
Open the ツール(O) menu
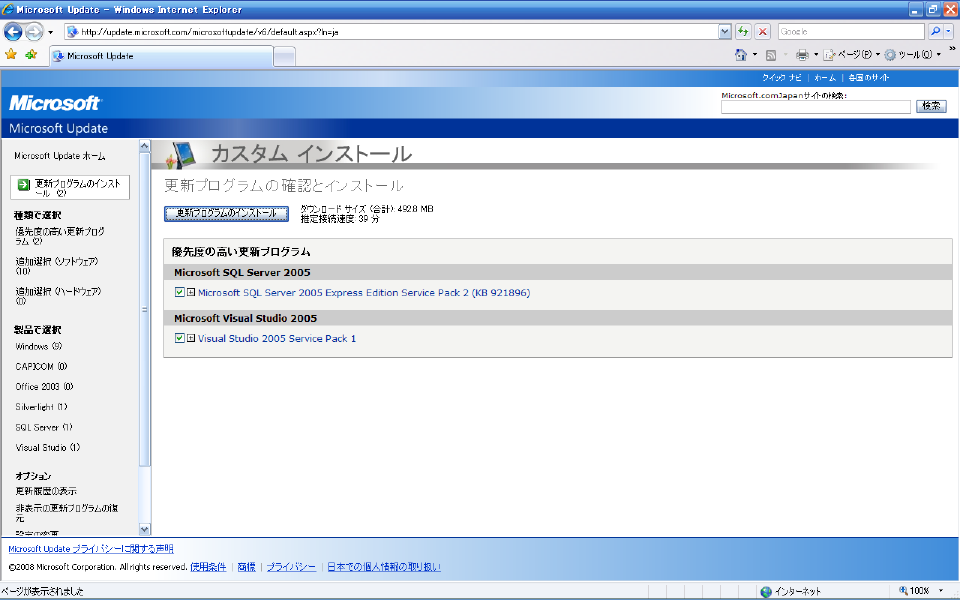pyautogui.click(x=913, y=54)
